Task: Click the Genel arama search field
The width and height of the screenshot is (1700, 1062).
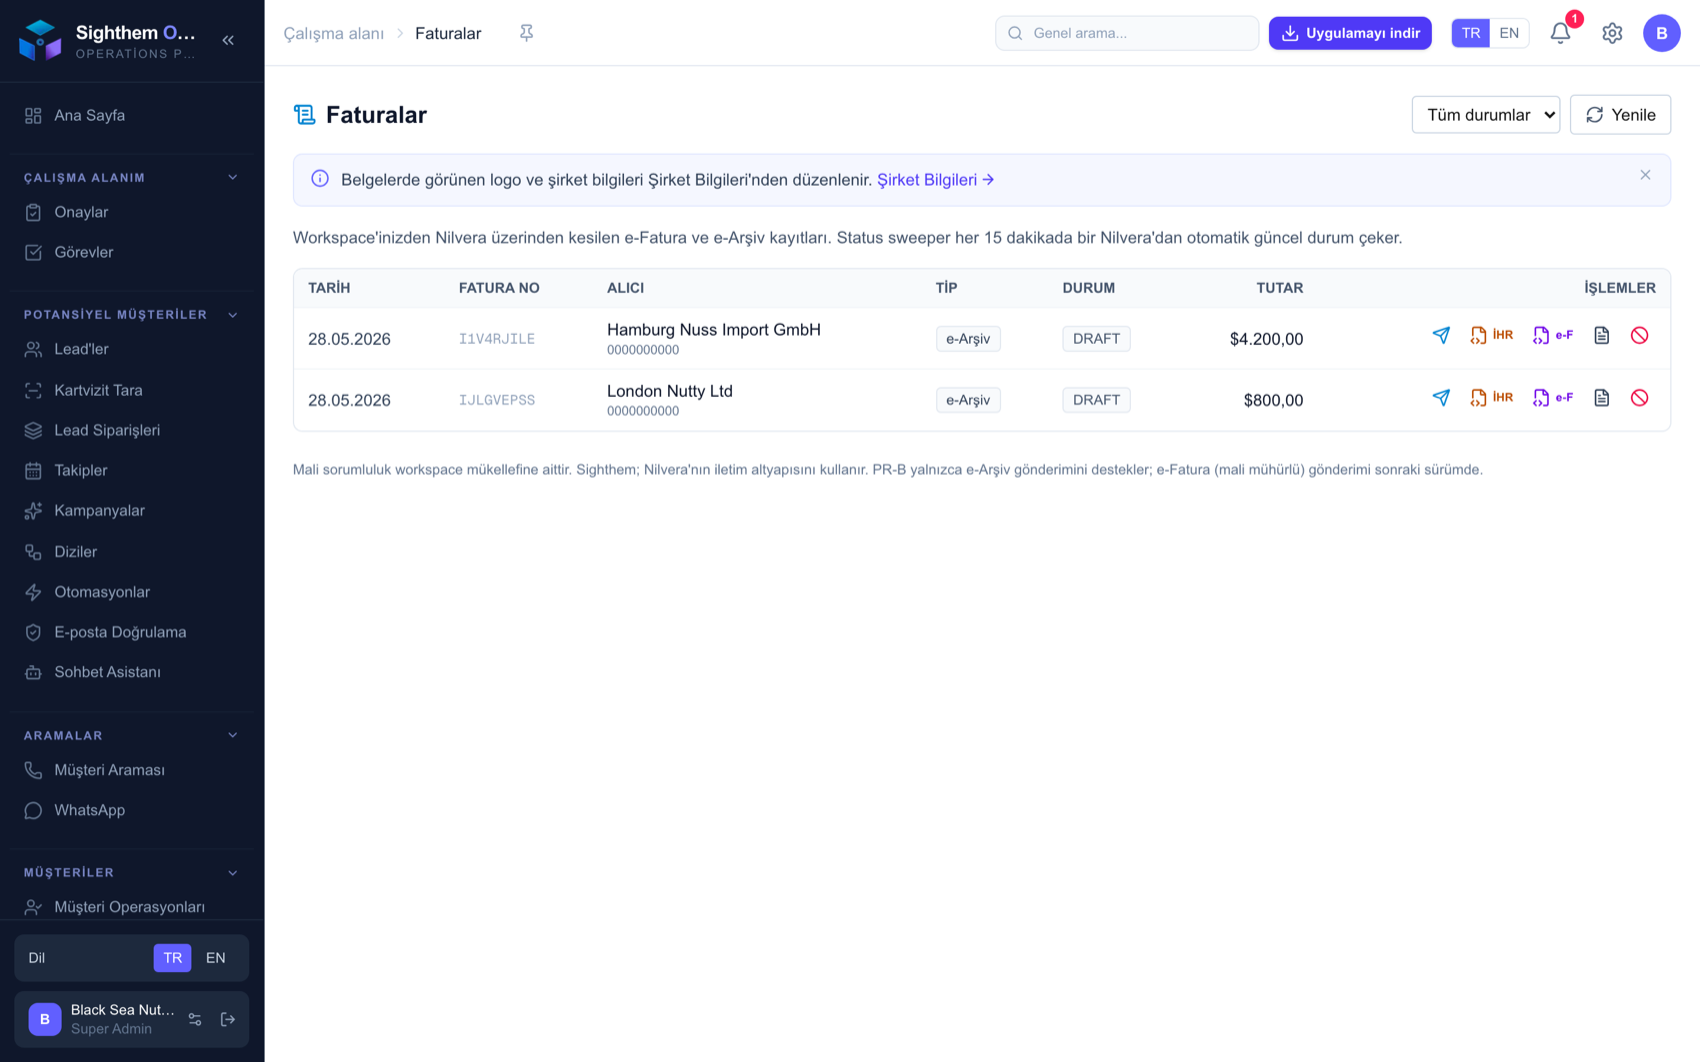Action: 1127,33
